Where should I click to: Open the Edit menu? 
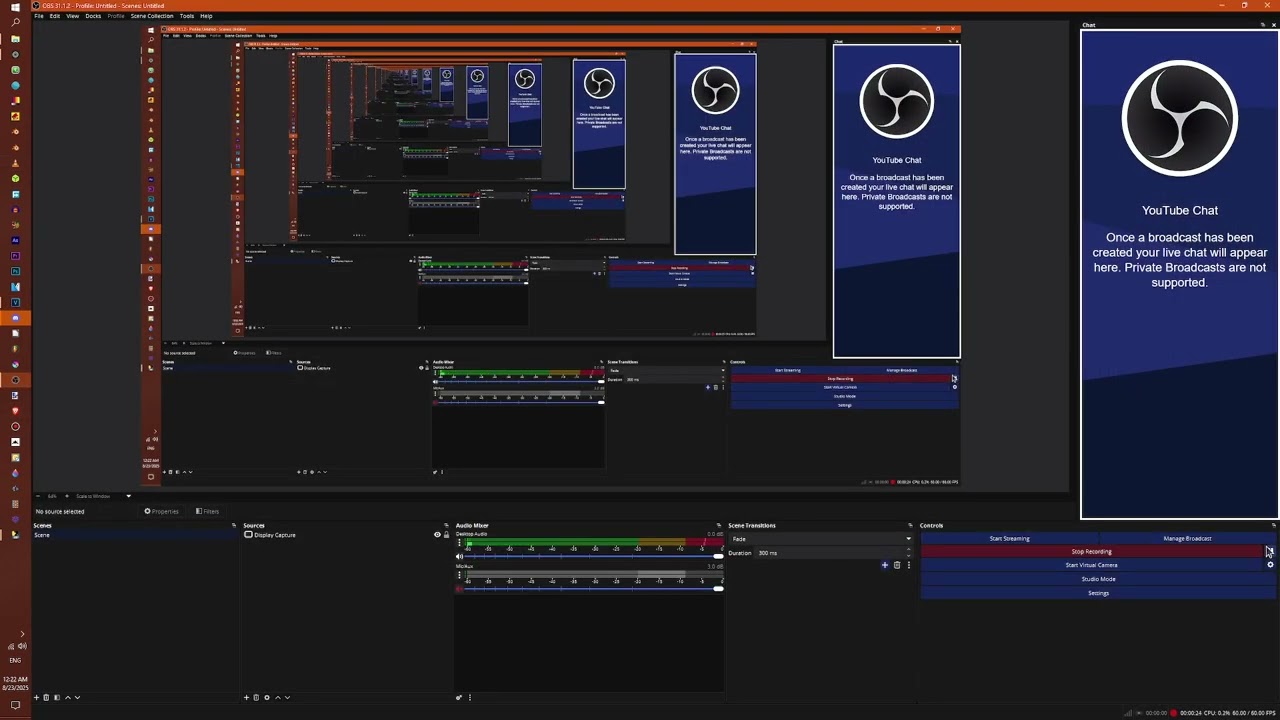coord(55,16)
